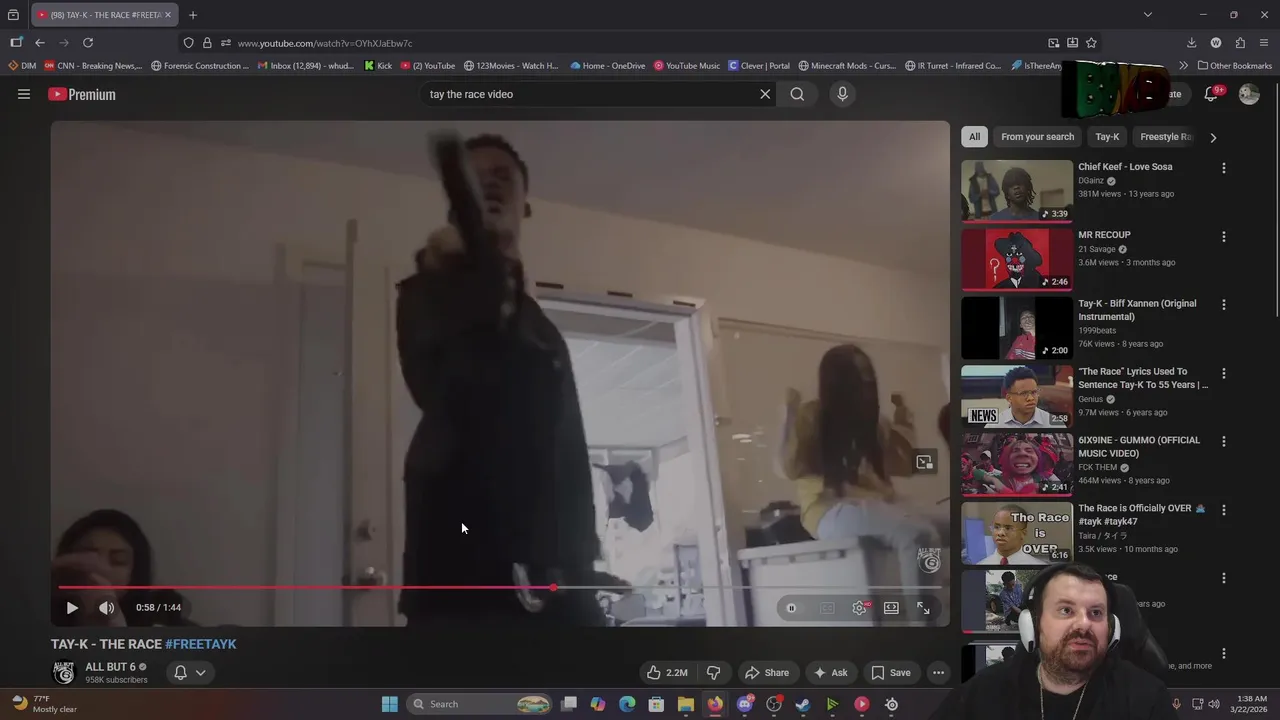Open the player settings gear
The width and height of the screenshot is (1280, 720).
[859, 608]
